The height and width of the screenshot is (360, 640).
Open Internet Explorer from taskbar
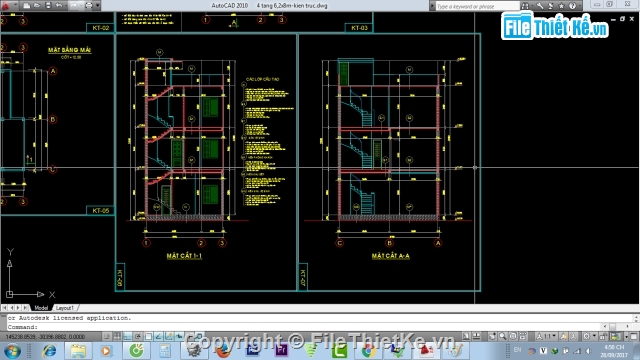(49, 351)
